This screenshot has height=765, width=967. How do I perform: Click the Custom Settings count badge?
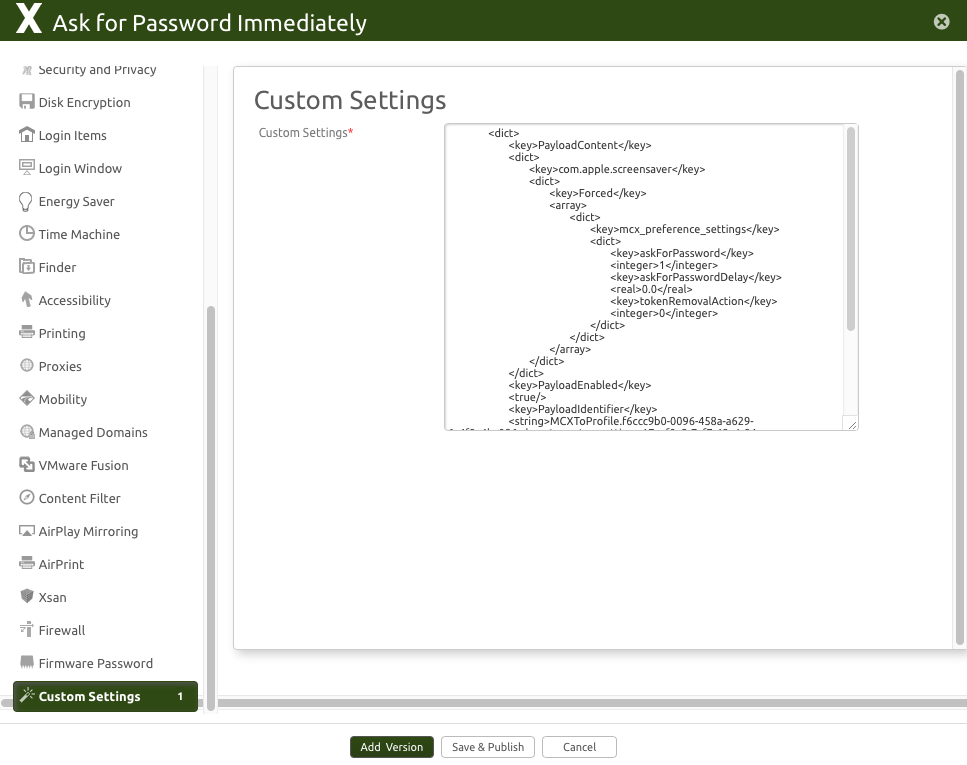(180, 696)
